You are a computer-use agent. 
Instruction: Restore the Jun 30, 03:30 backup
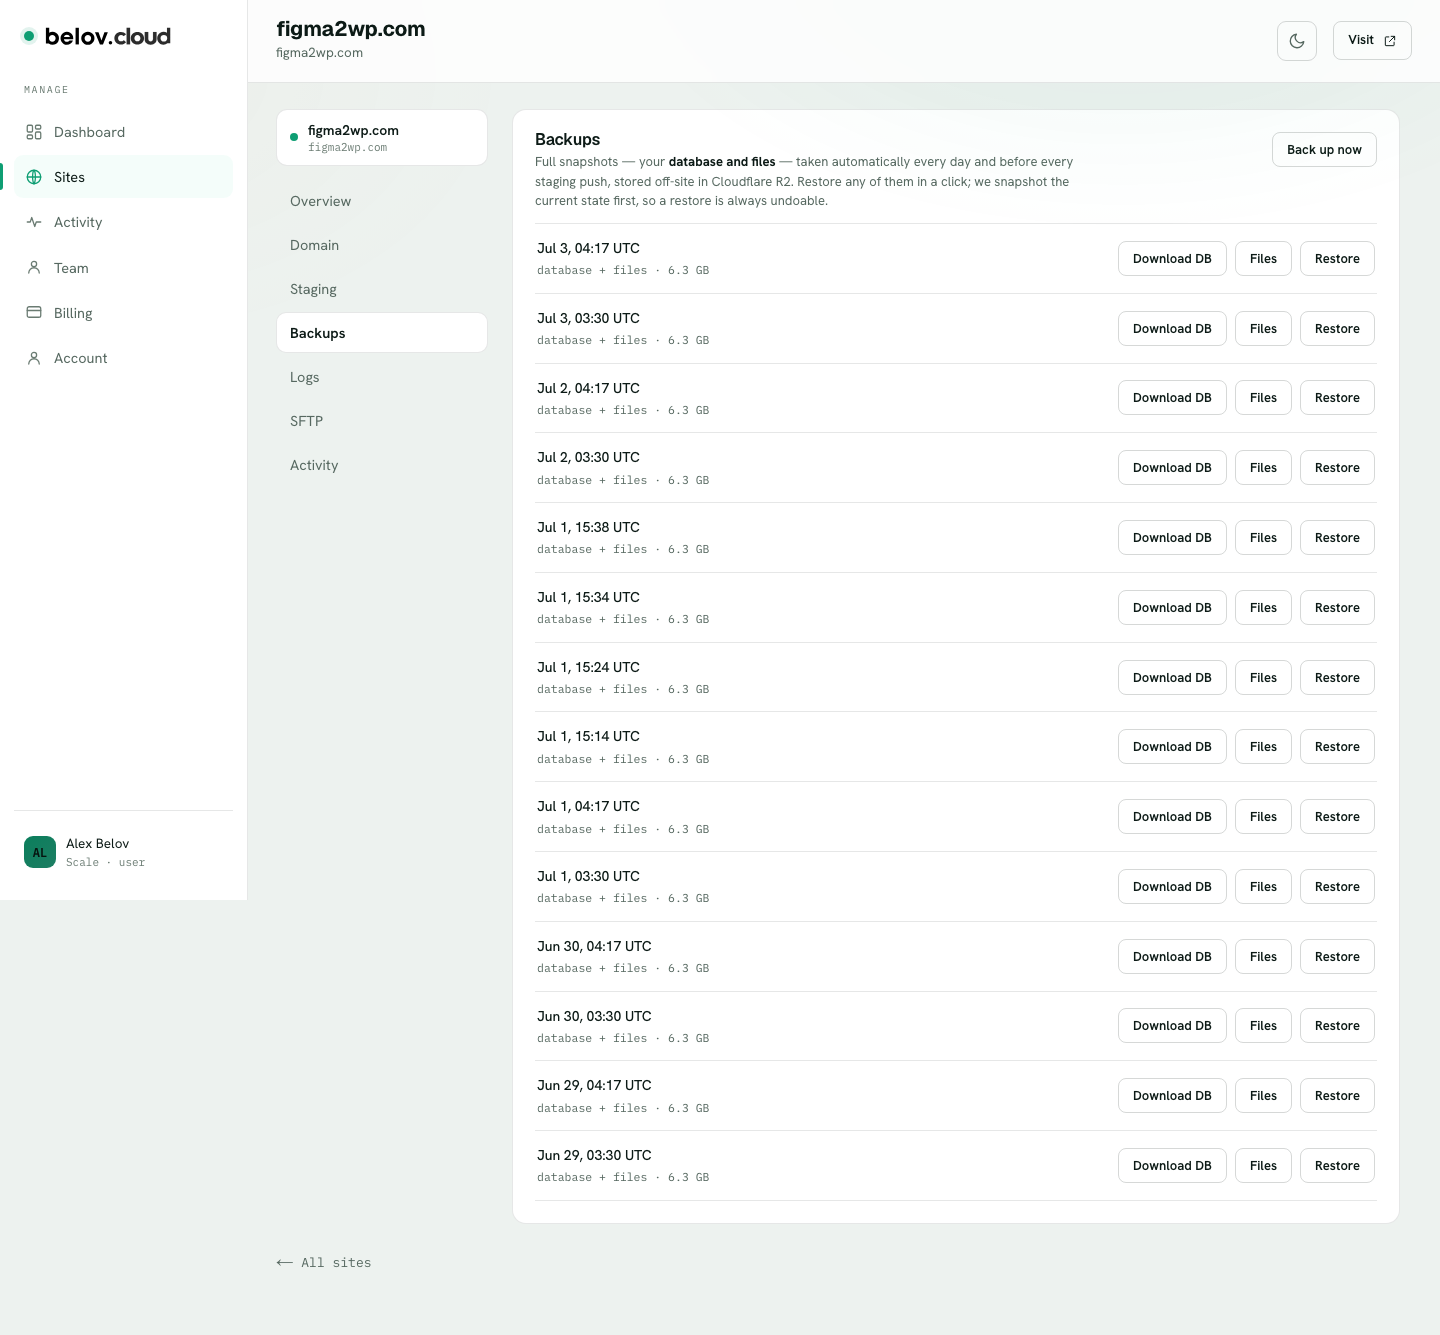1337,1026
